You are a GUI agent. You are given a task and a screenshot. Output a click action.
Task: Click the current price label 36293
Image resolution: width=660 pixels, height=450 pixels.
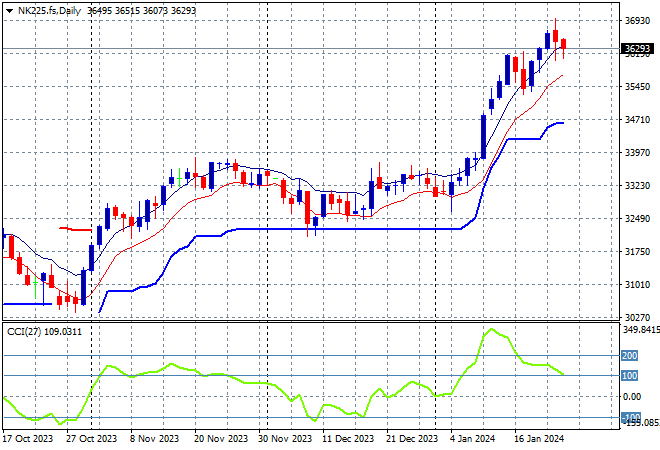pos(637,49)
